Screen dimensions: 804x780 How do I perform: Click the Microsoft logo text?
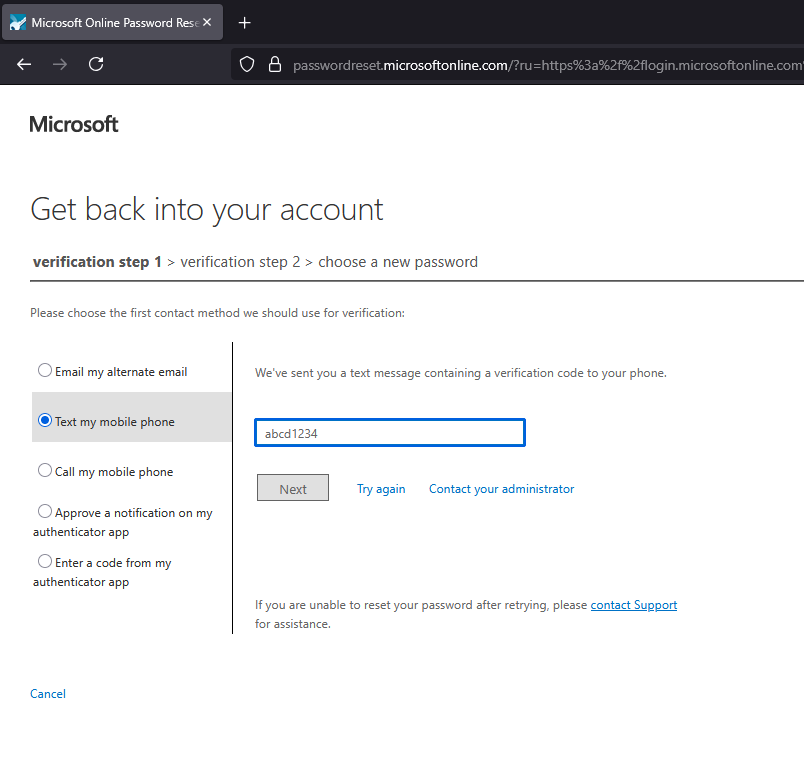[74, 124]
